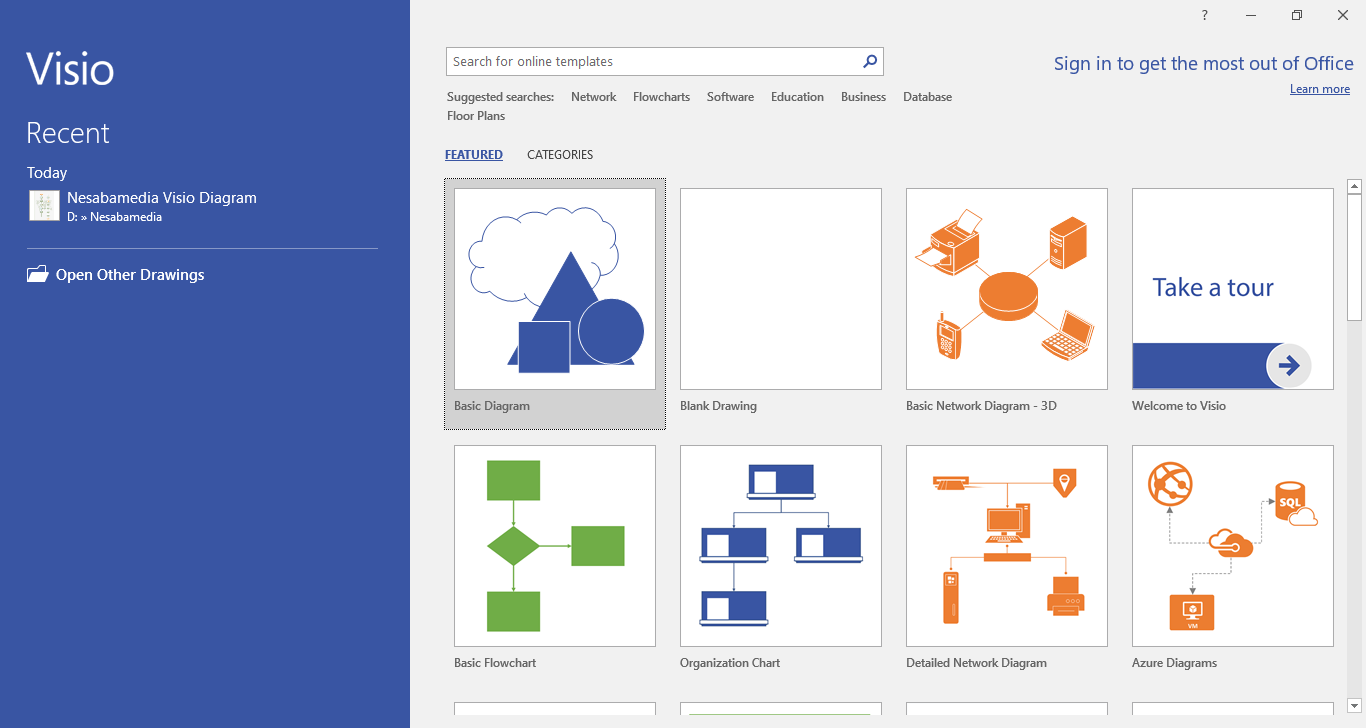Open the Basic Network Diagram - 3D template
Image resolution: width=1366 pixels, height=728 pixels.
click(1007, 289)
